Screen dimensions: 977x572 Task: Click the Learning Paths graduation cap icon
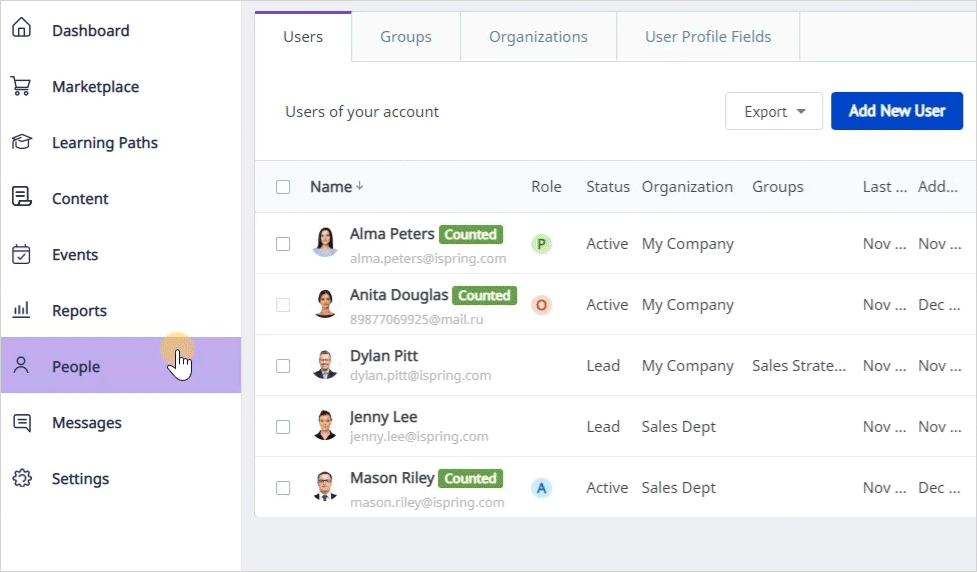[21, 143]
